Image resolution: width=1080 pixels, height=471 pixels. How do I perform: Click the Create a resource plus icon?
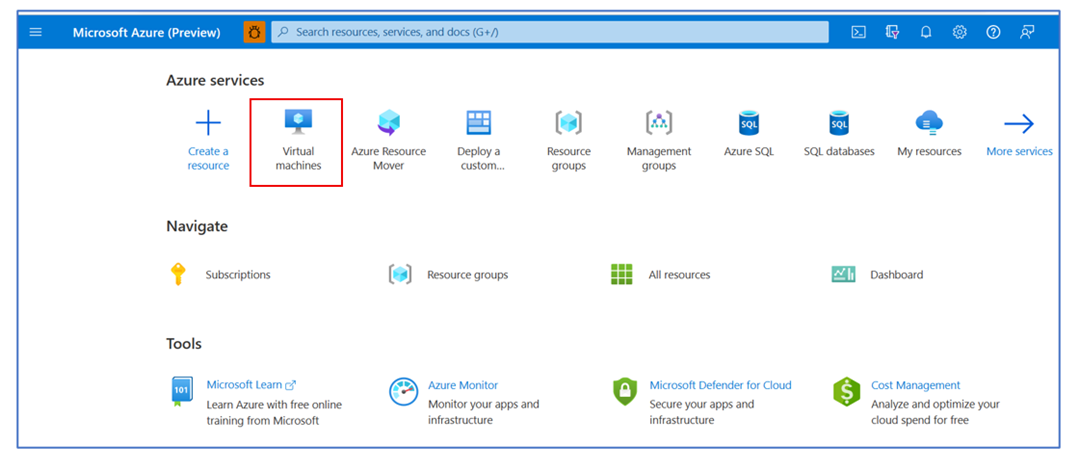click(208, 124)
